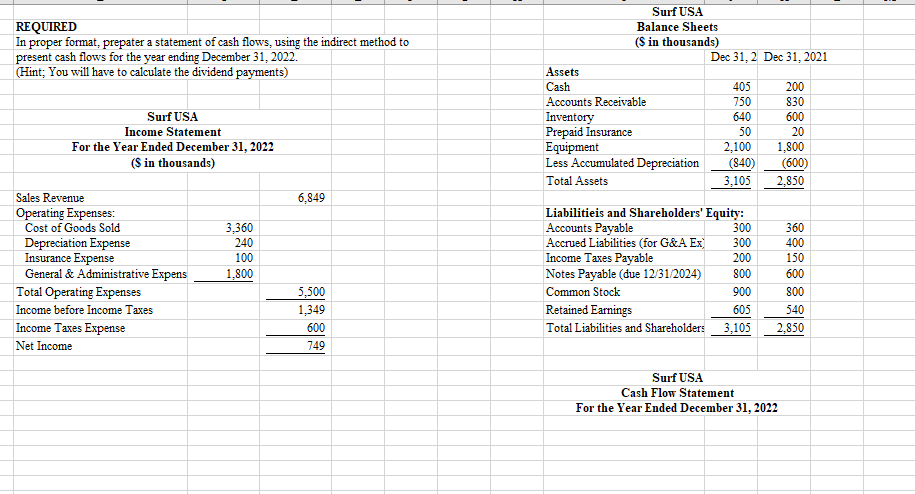Select the REQUIRED heading cell
915x494 pixels.
(46, 27)
